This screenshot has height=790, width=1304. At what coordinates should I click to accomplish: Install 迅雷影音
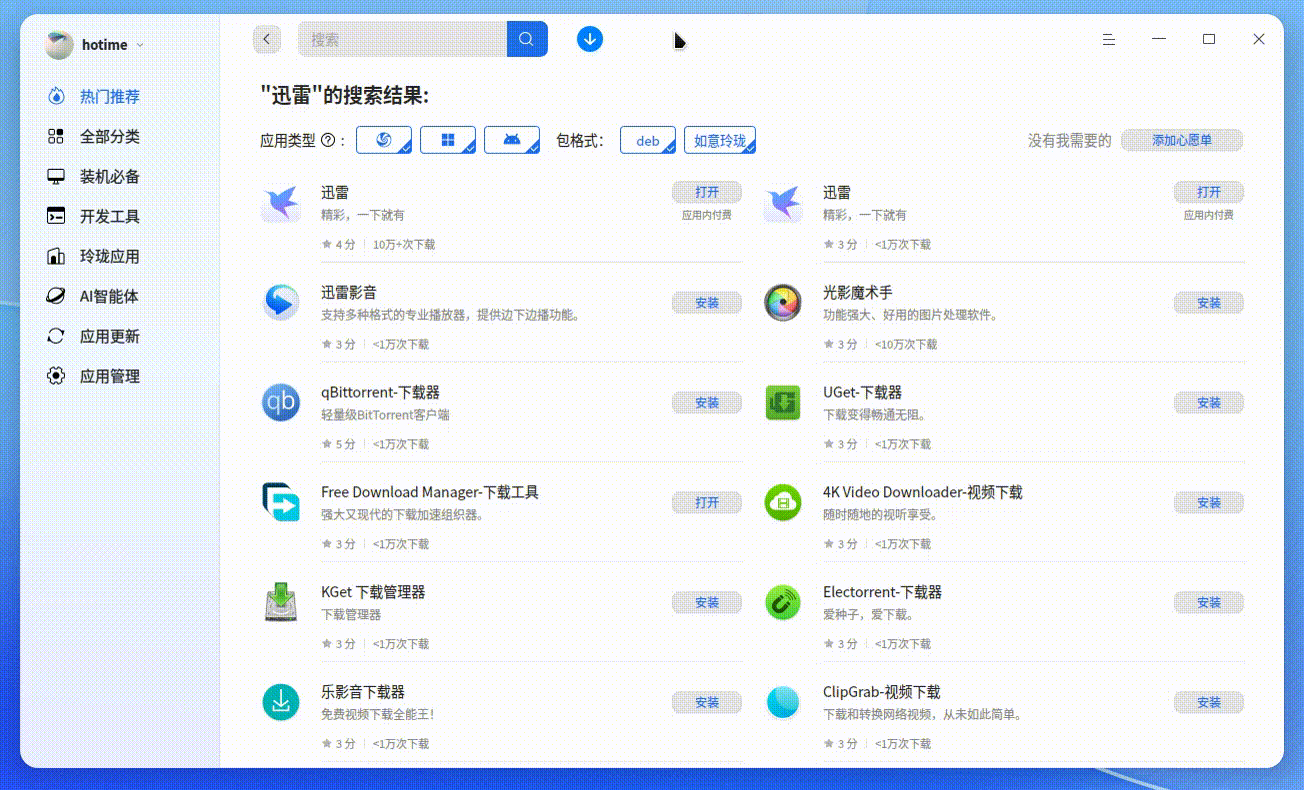coord(707,302)
